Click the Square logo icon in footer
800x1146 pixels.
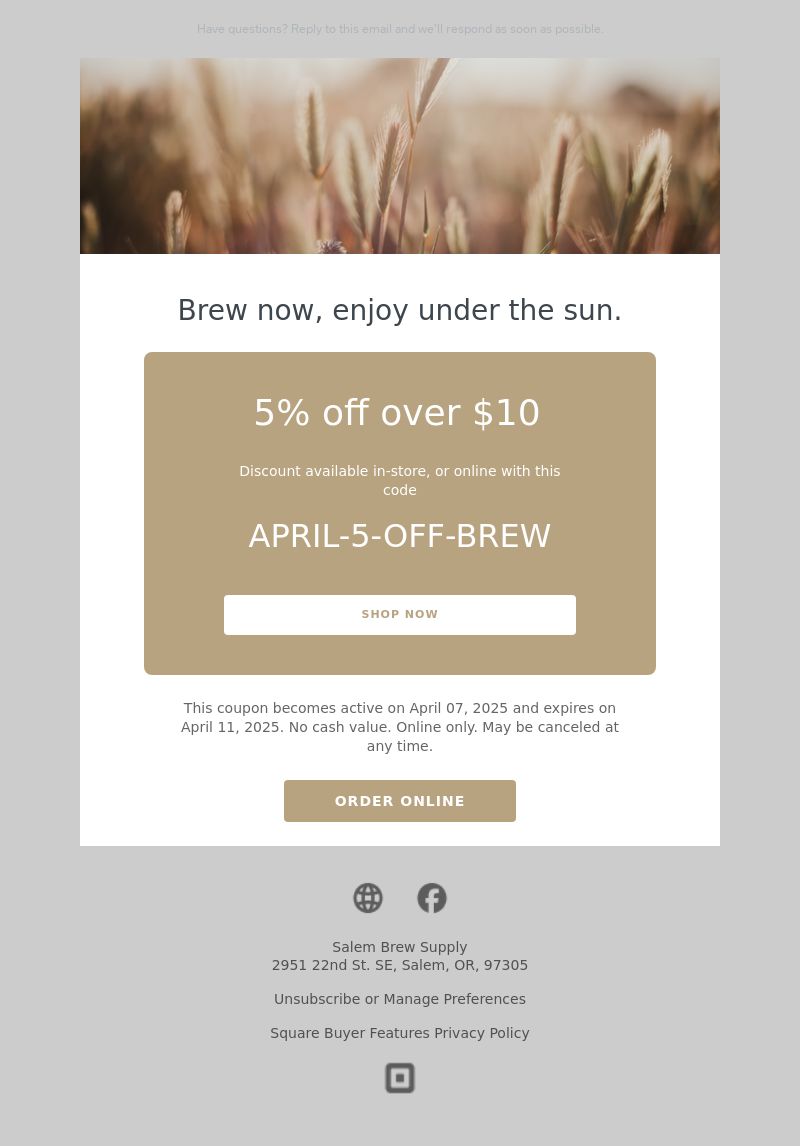[400, 1078]
